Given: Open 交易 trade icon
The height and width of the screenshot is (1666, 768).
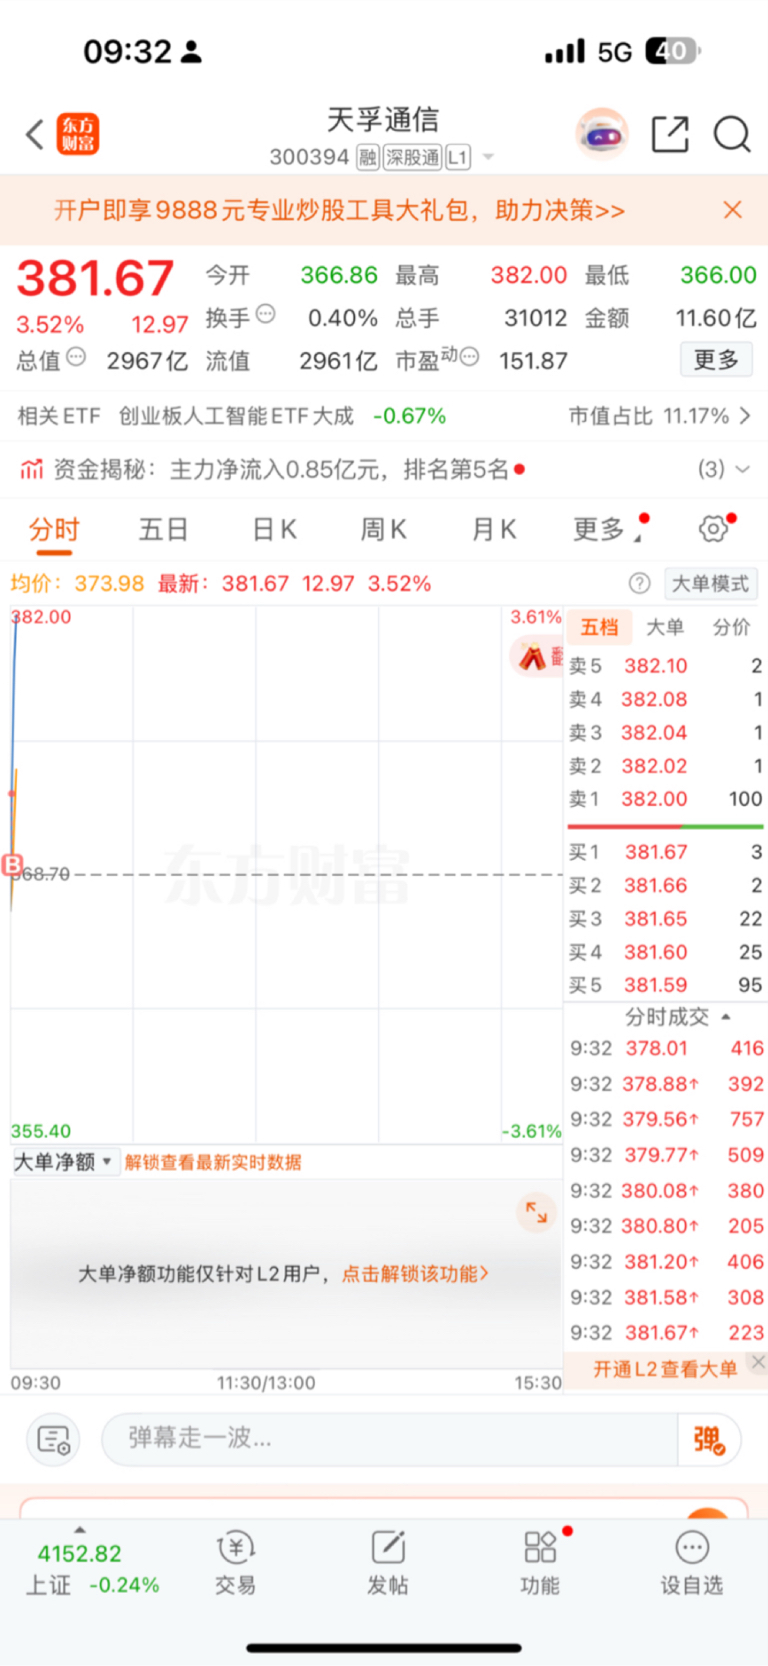Looking at the screenshot, I should point(236,1563).
